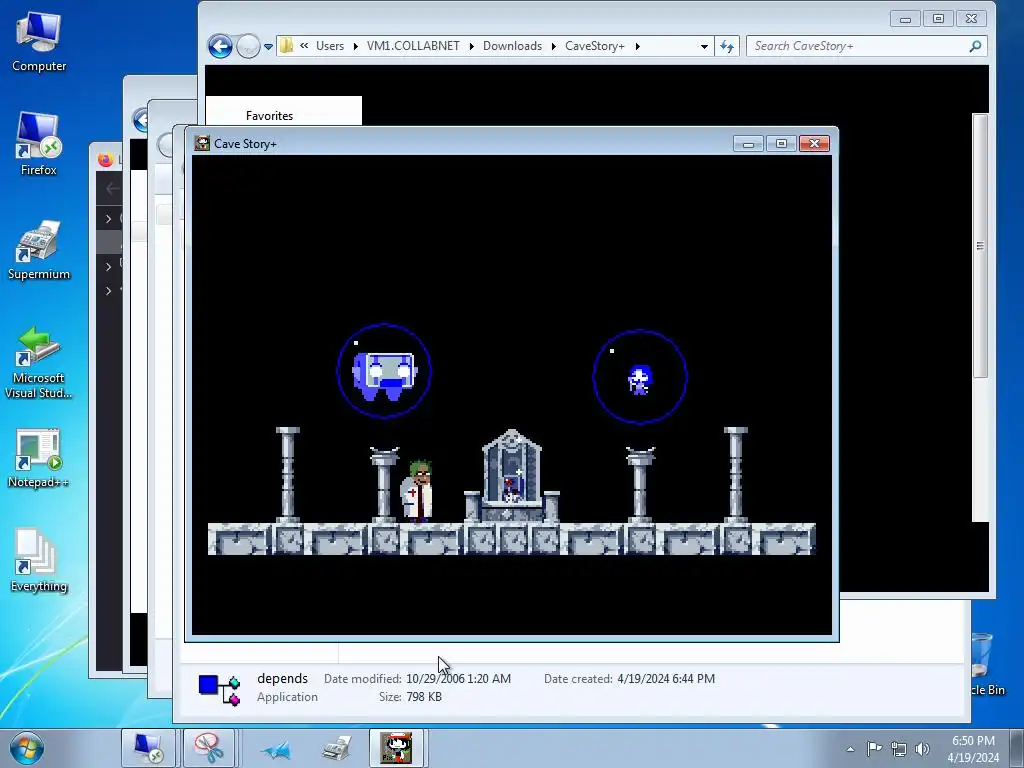
Task: Select the Cave Story+ taskbar button
Action: point(397,748)
